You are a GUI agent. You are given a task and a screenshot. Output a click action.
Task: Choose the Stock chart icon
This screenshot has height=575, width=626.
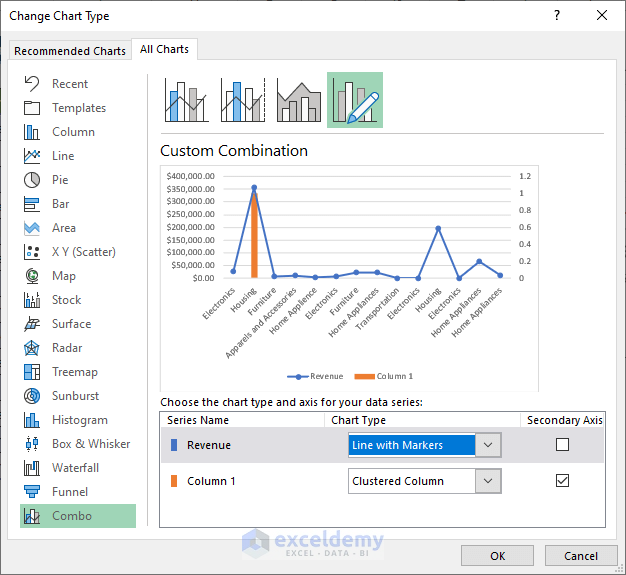(32, 299)
